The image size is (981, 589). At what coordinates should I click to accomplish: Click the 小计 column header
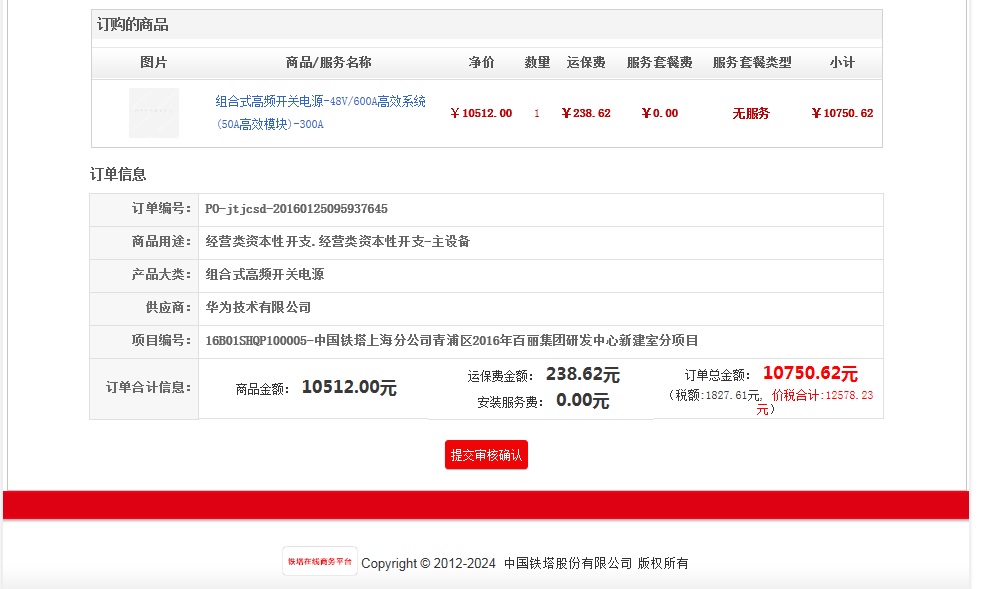842,62
